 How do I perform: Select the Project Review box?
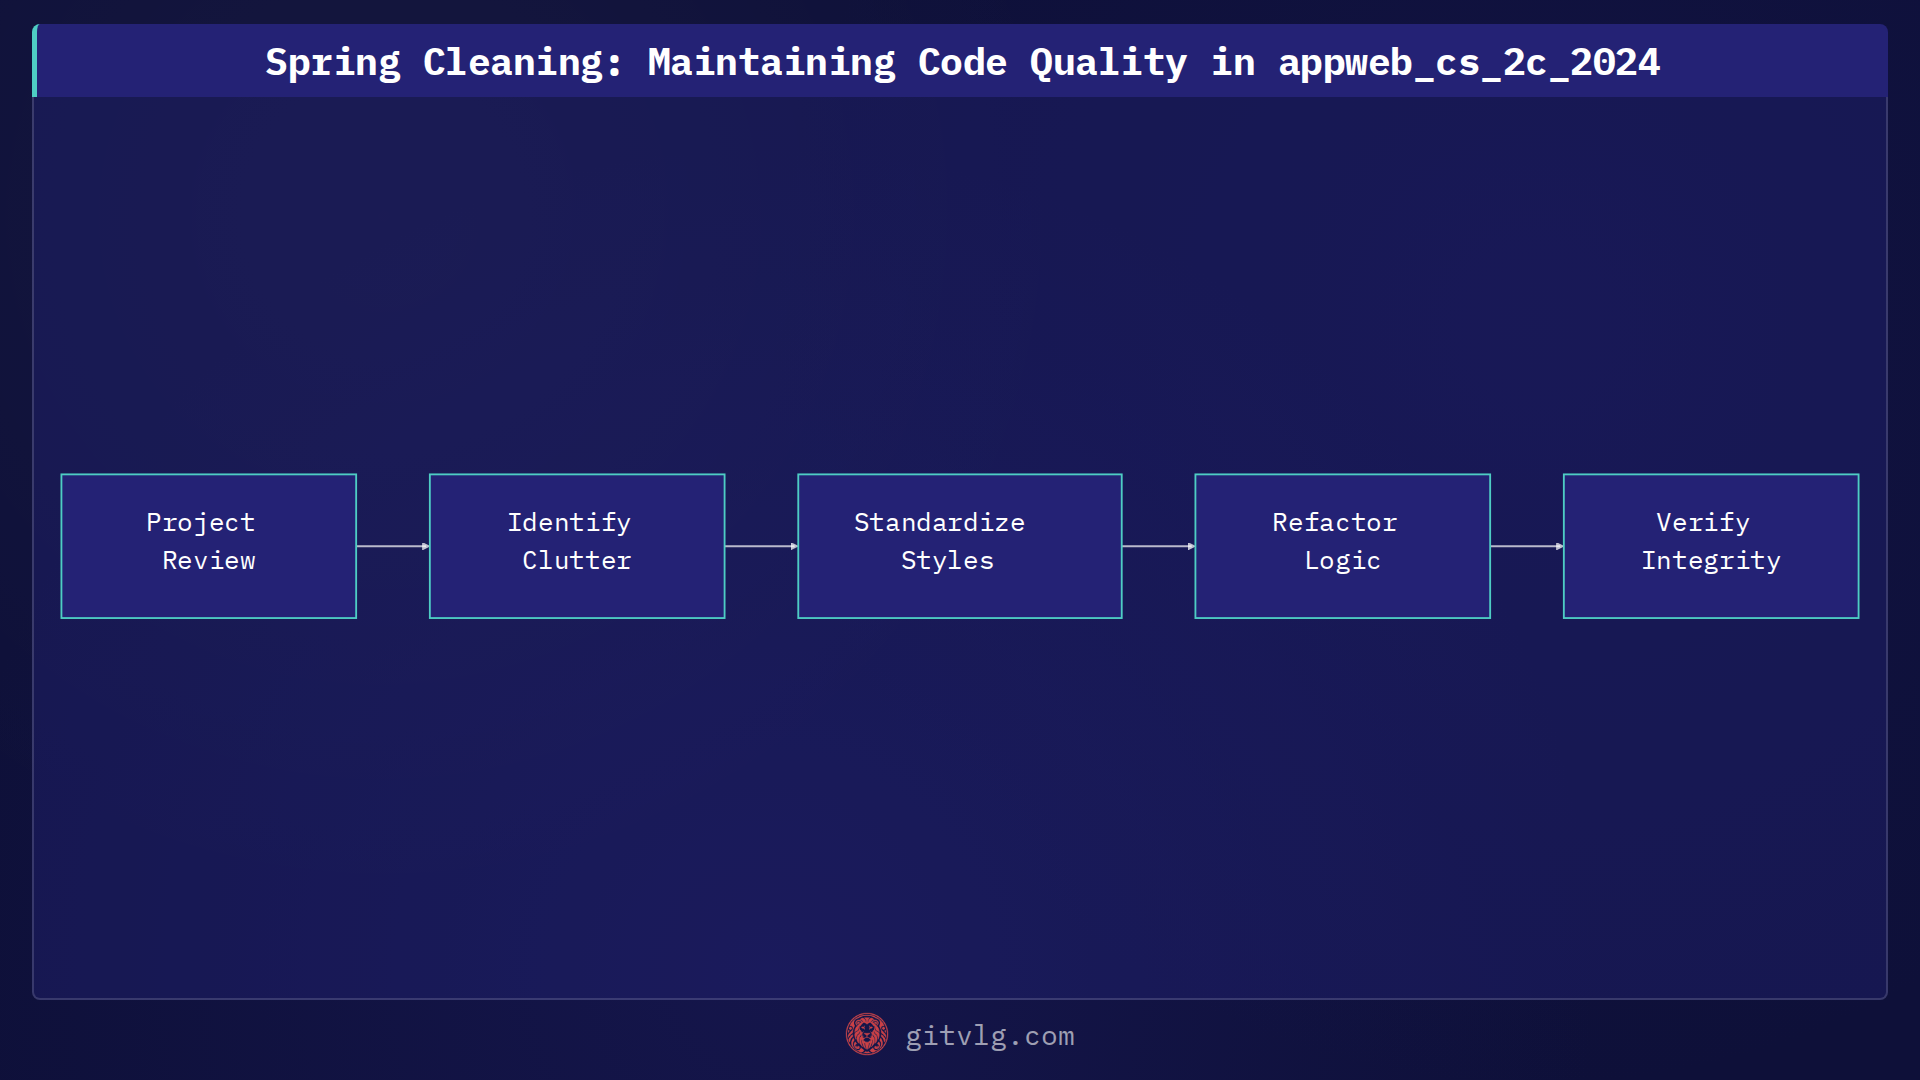(x=209, y=546)
